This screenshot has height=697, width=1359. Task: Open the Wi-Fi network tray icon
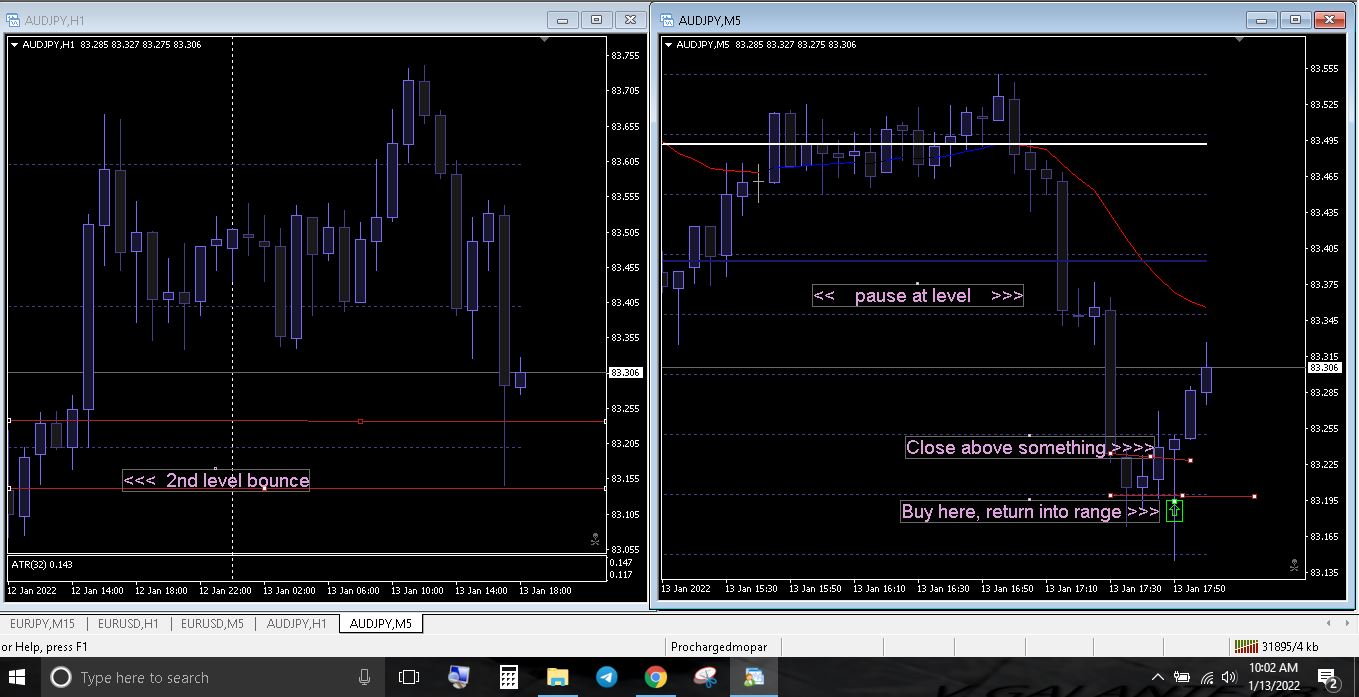pyautogui.click(x=1207, y=677)
